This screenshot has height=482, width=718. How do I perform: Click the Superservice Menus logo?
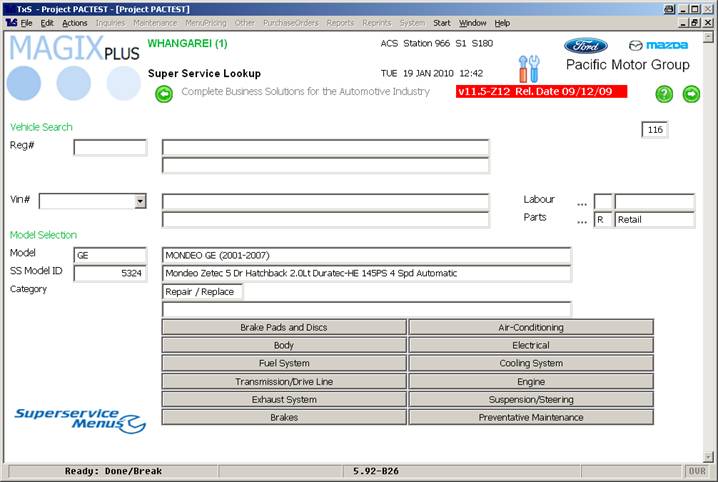pos(80,419)
